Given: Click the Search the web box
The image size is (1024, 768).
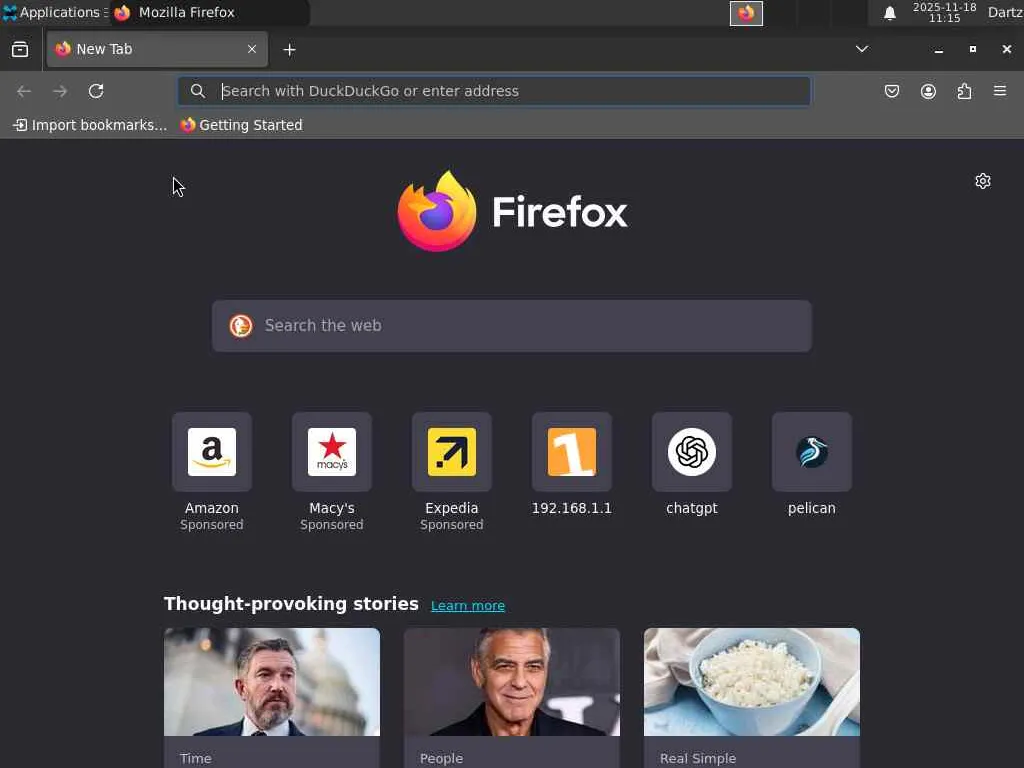Looking at the screenshot, I should [512, 326].
